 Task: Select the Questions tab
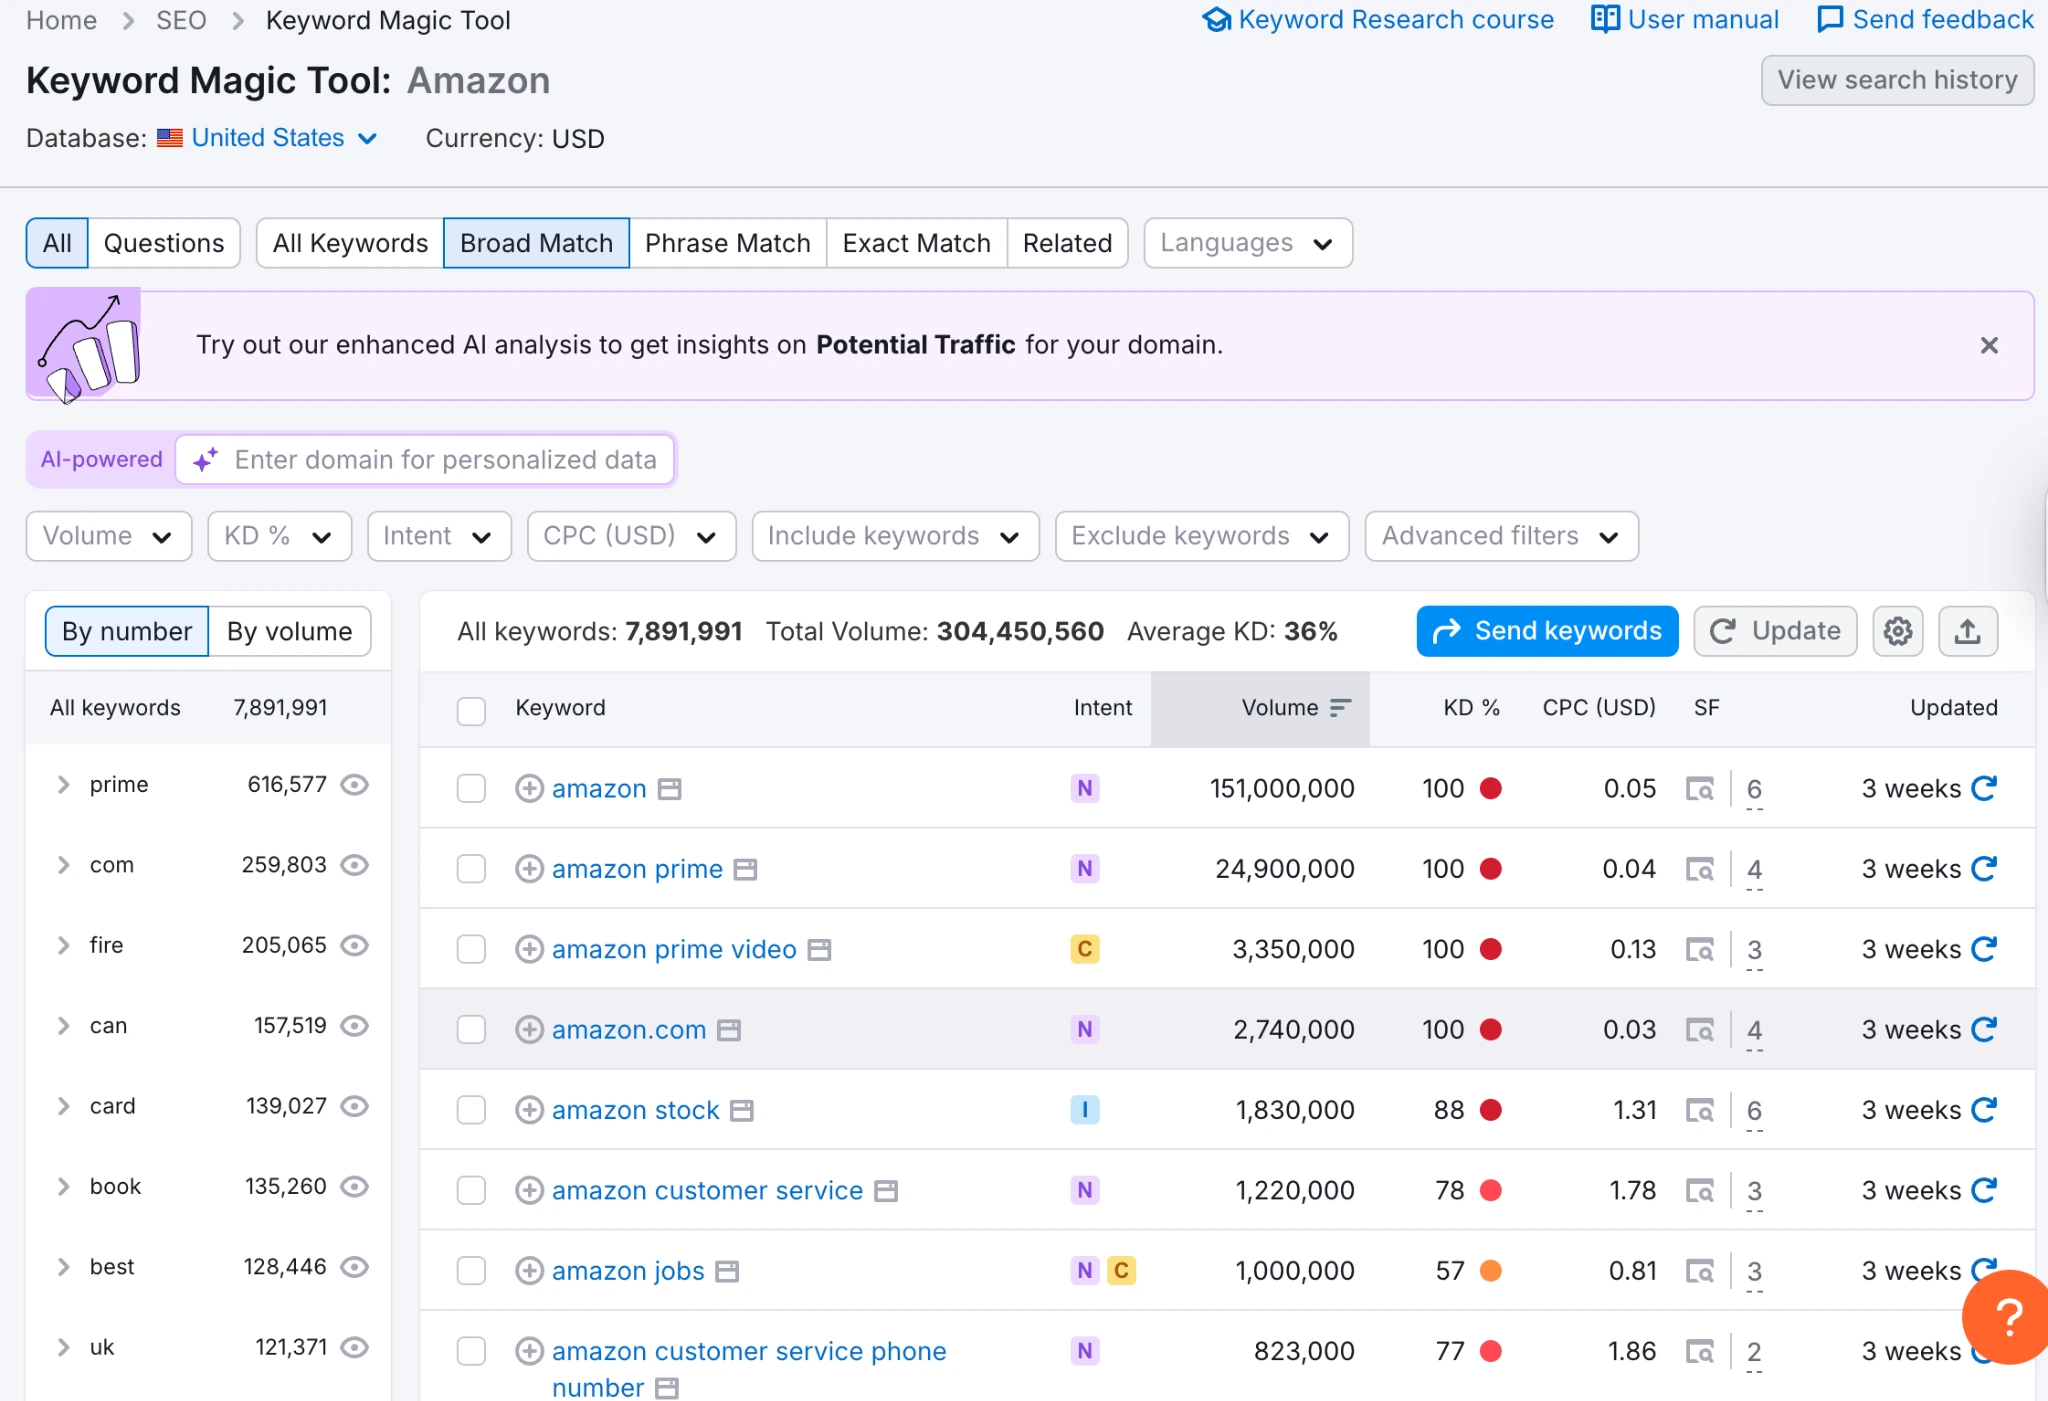(x=164, y=243)
